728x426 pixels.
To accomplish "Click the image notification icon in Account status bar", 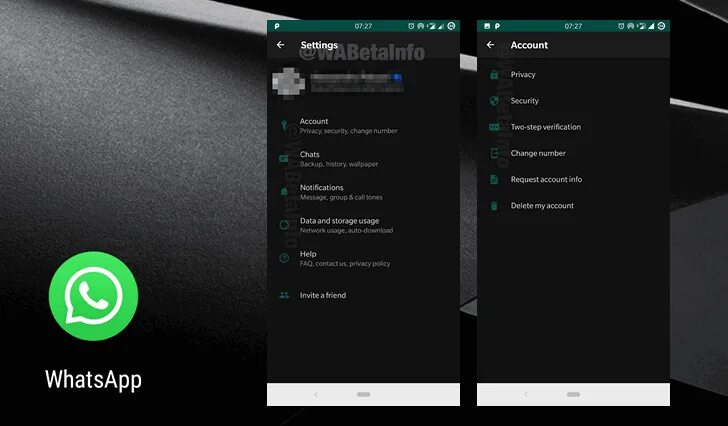I will coord(487,26).
